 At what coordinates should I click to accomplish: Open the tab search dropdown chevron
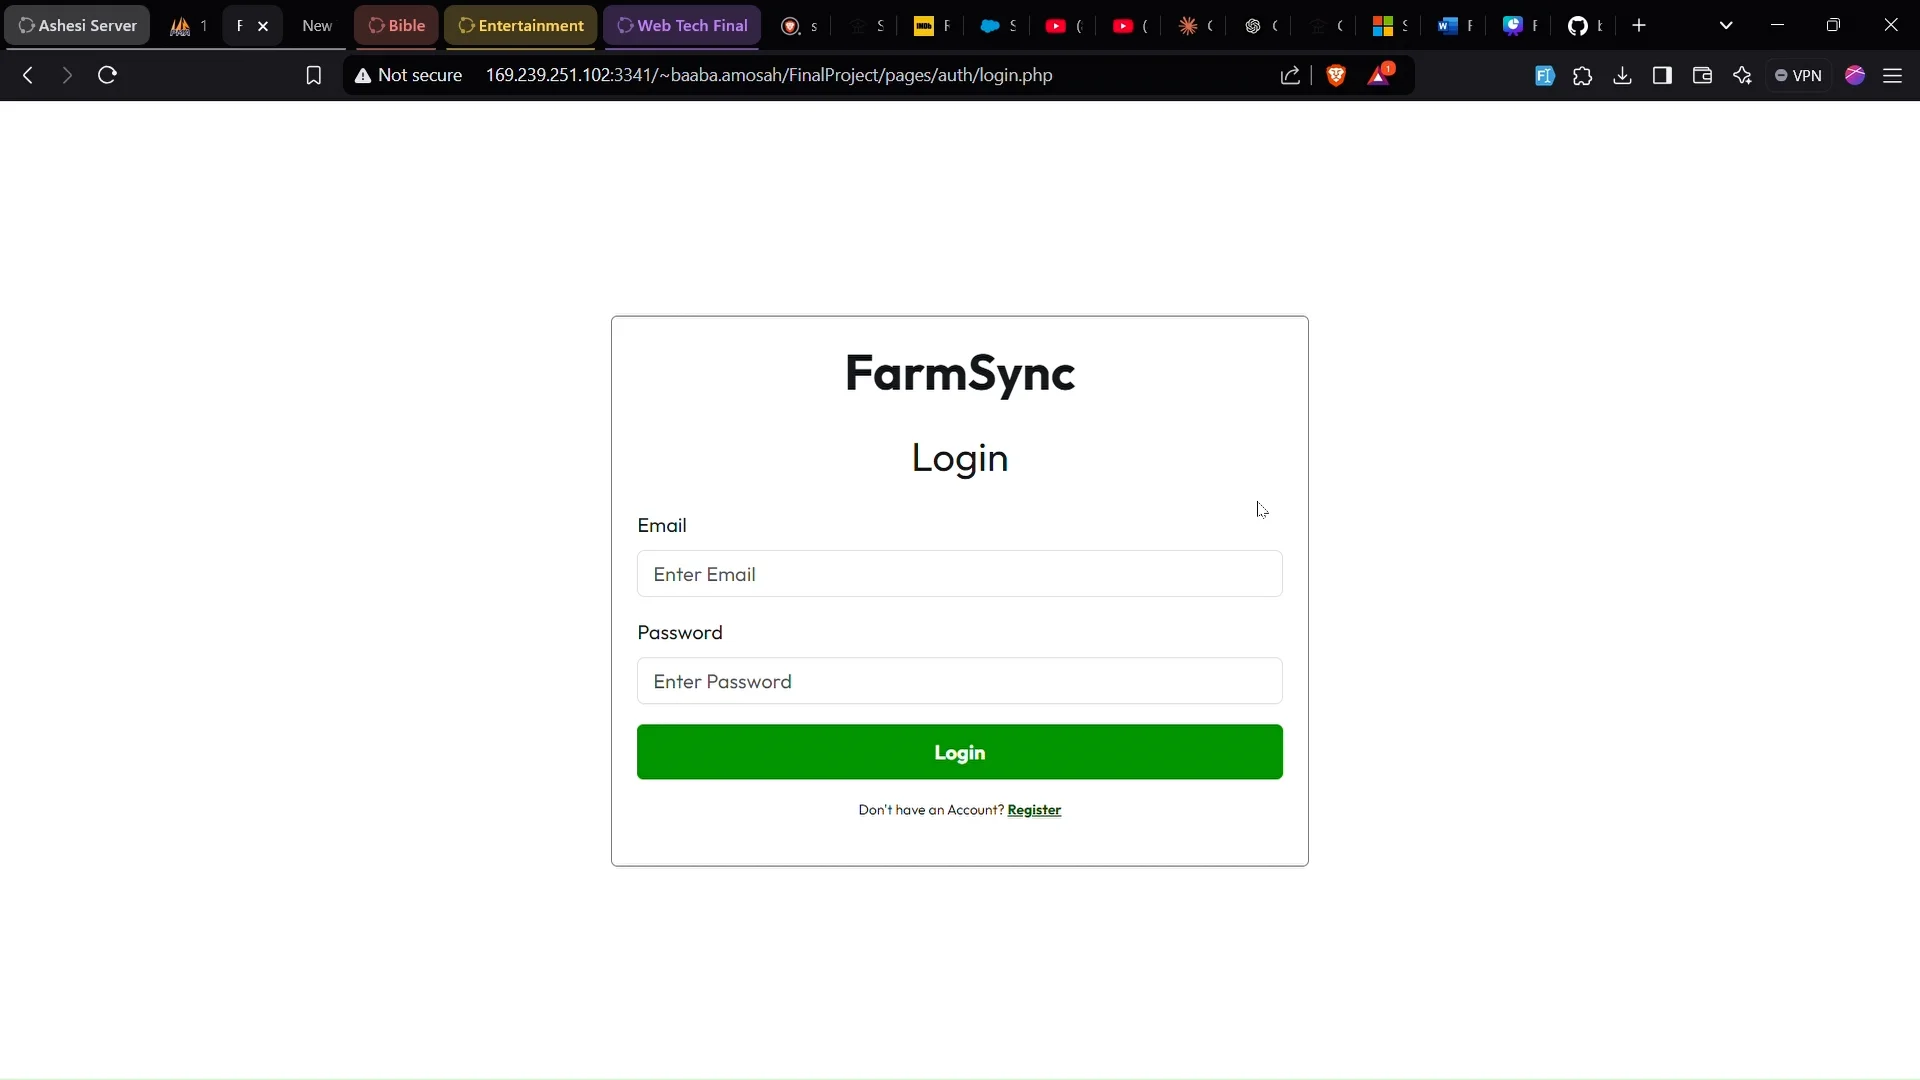click(x=1725, y=25)
